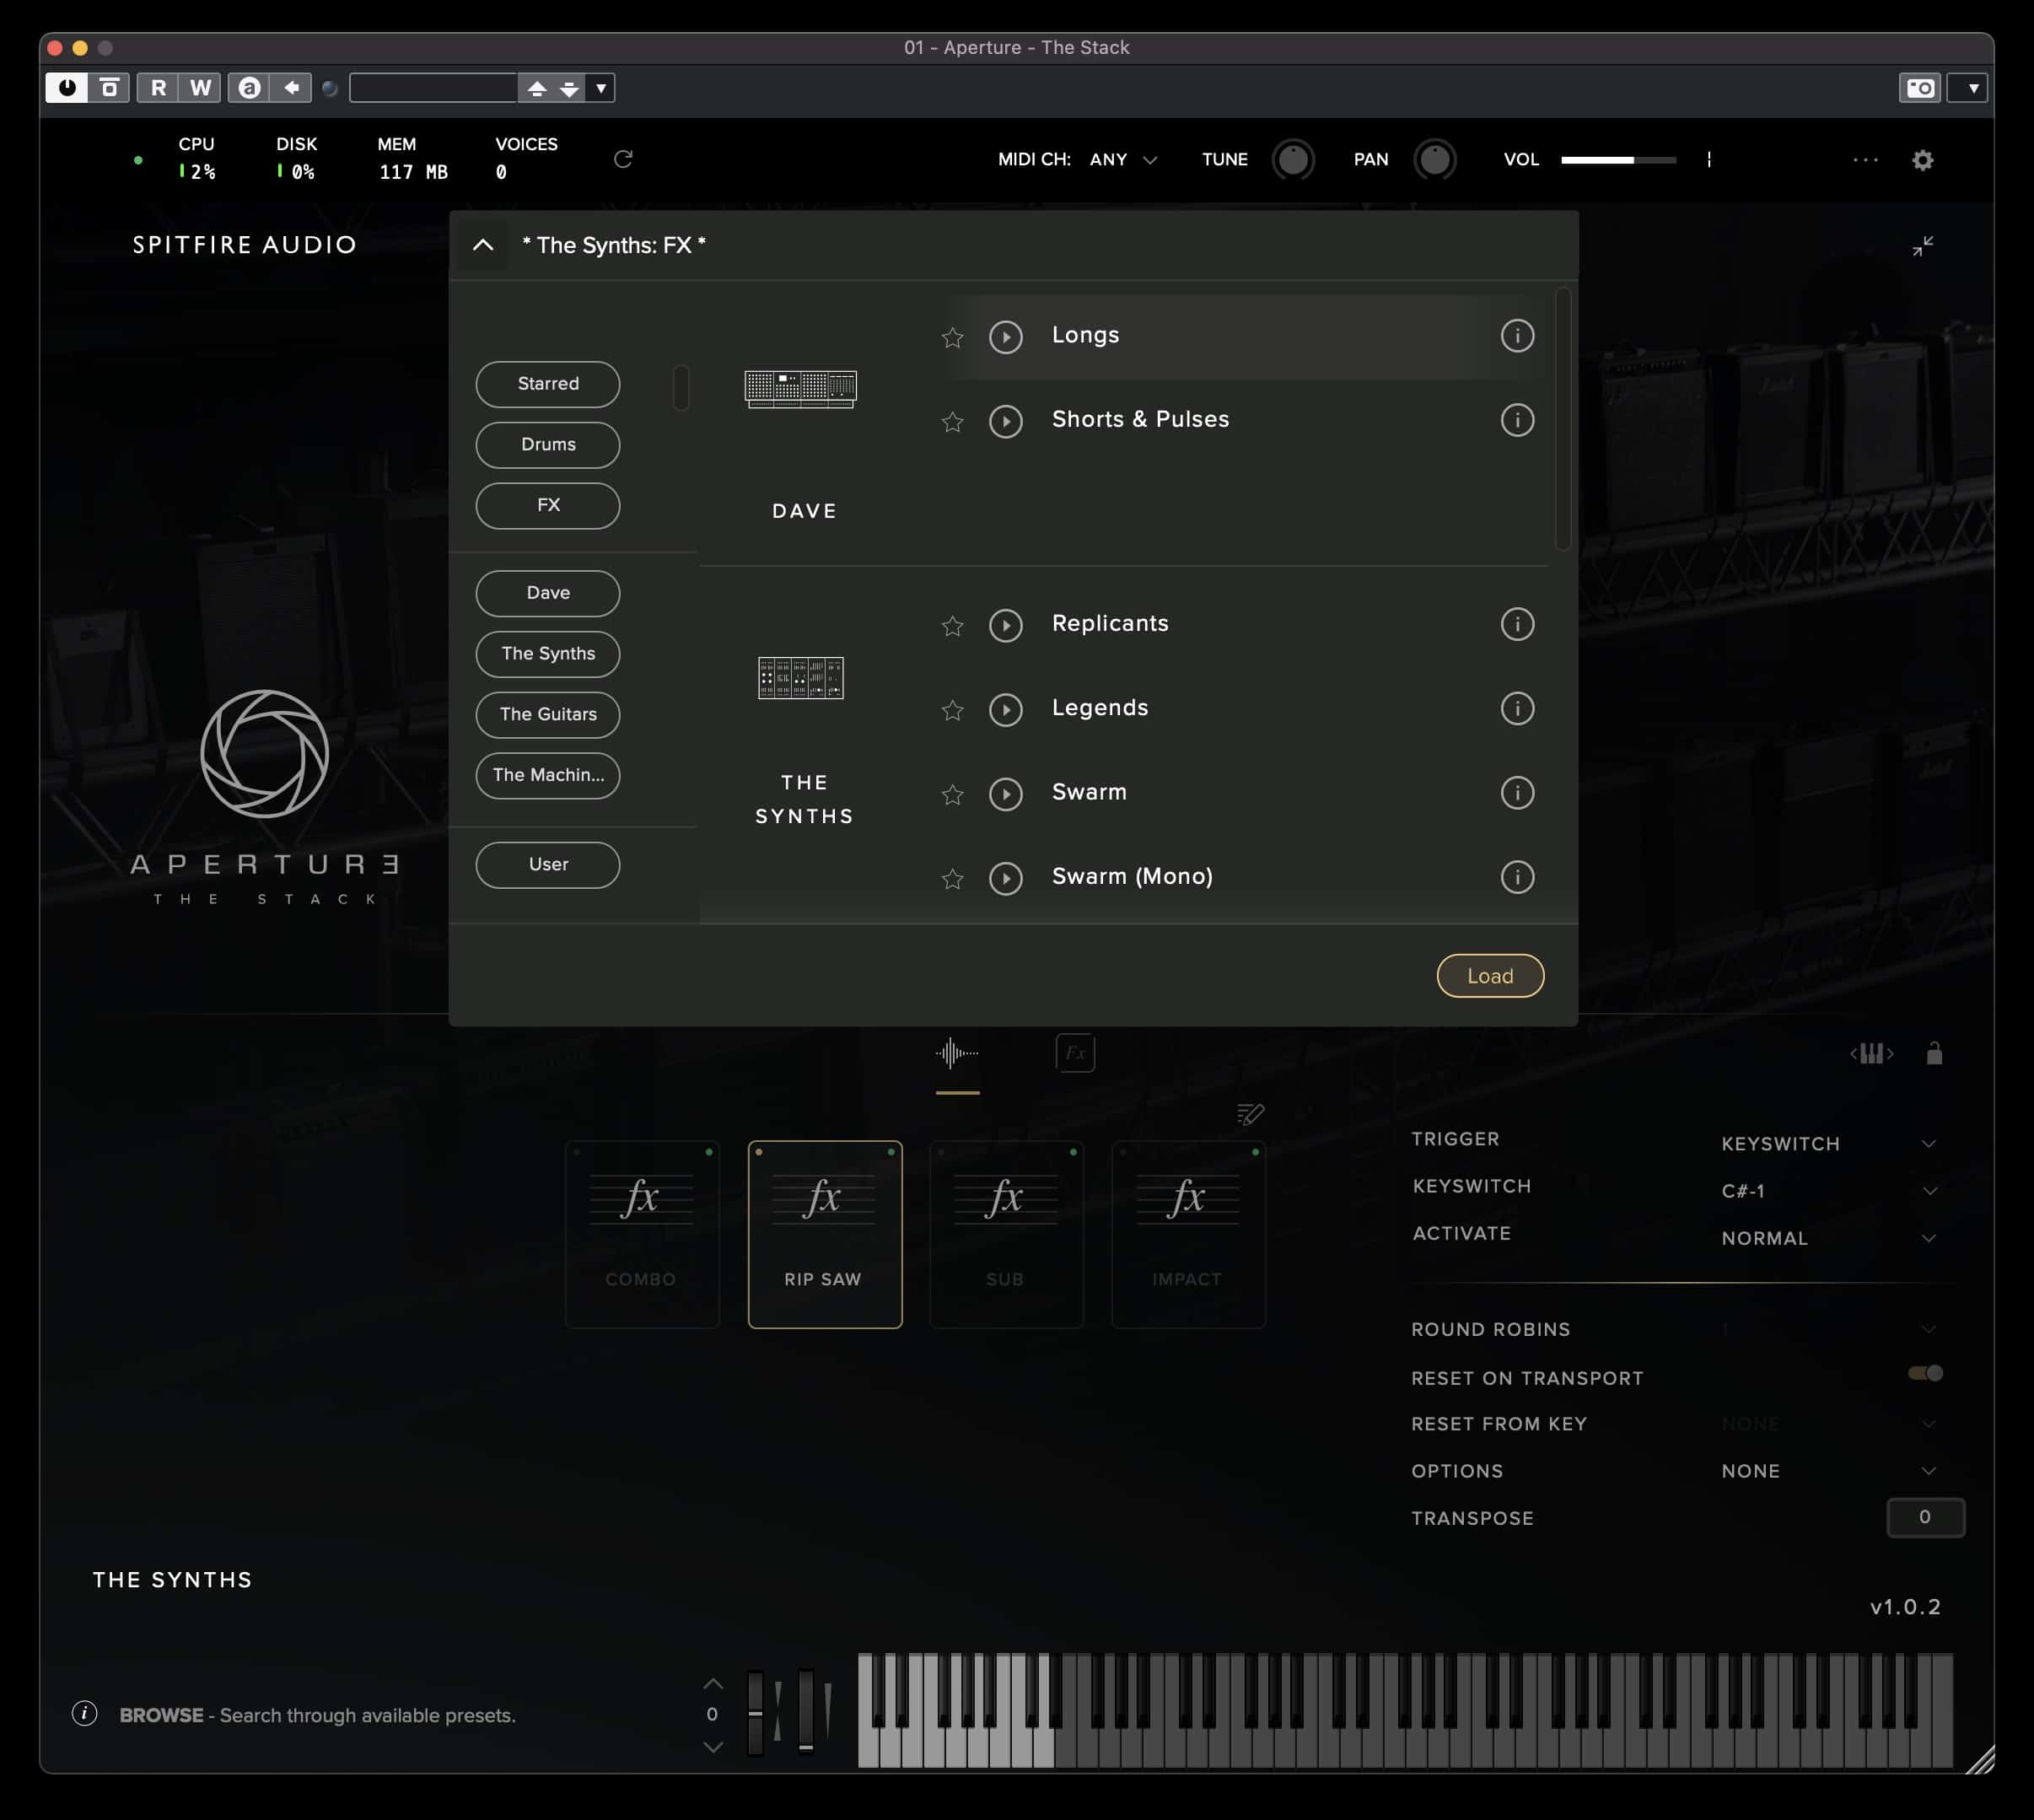Screen dimensions: 2034x1820
Task: Open the Options None dropdown
Action: click(x=1828, y=1471)
